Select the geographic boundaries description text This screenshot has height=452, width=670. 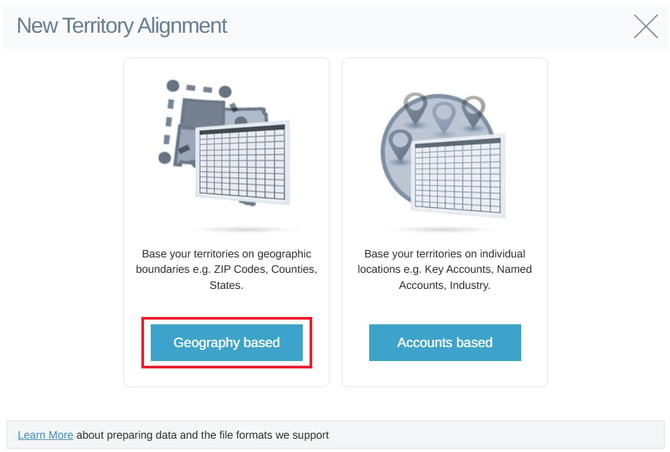[226, 270]
